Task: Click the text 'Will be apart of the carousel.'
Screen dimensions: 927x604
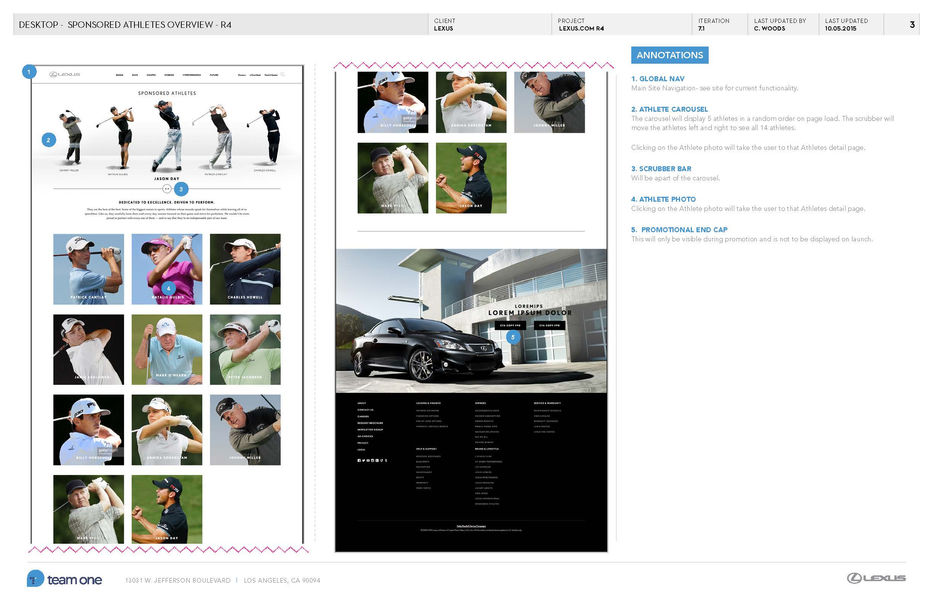Action: (x=675, y=178)
